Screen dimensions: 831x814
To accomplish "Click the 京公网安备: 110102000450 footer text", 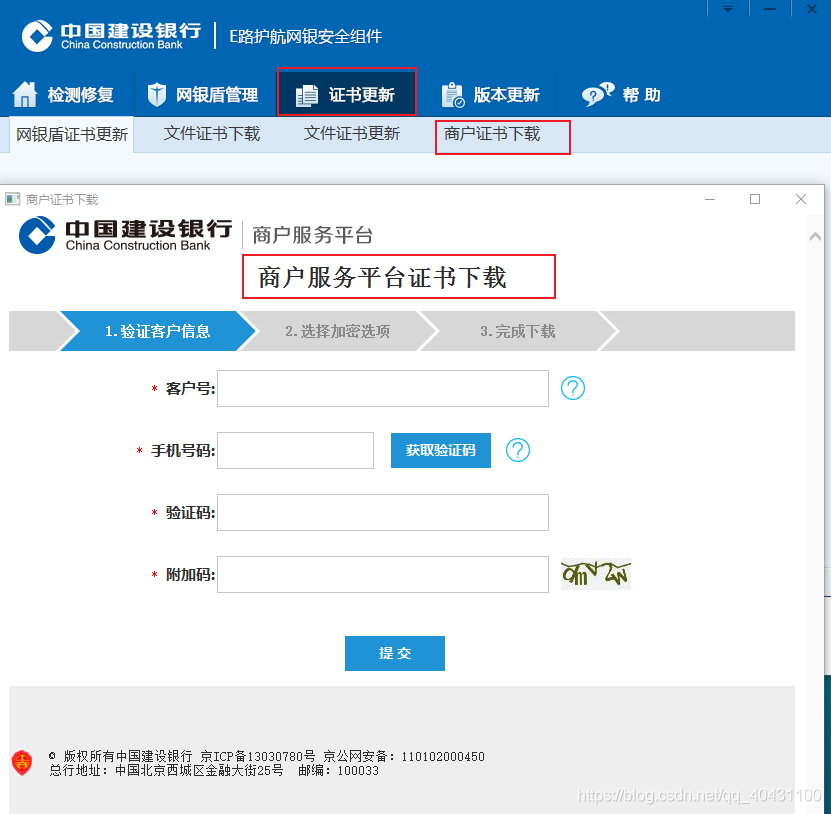I will click(x=404, y=756).
